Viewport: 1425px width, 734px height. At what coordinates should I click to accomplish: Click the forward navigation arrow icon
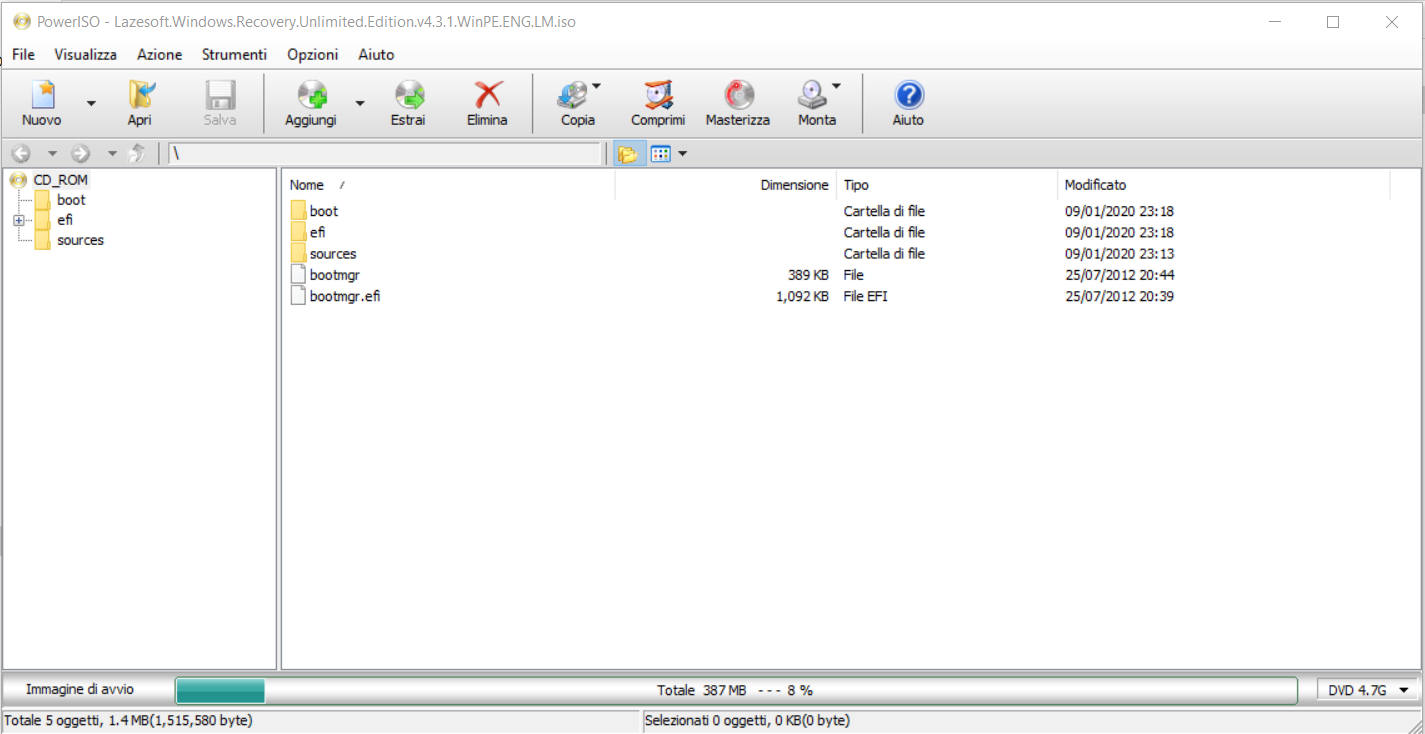(81, 154)
